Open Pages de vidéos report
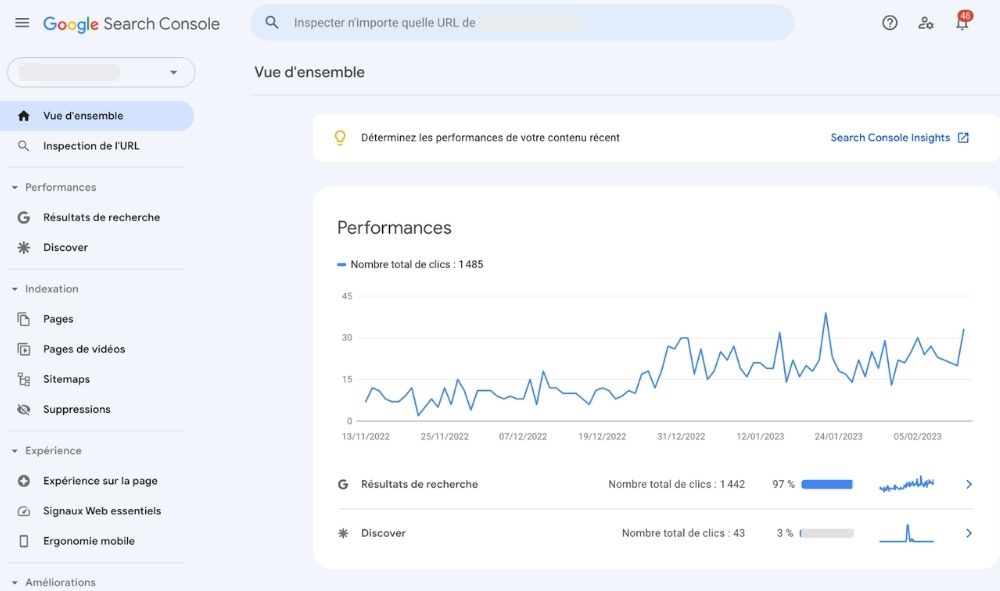The height and width of the screenshot is (591, 1000). click(x=85, y=349)
